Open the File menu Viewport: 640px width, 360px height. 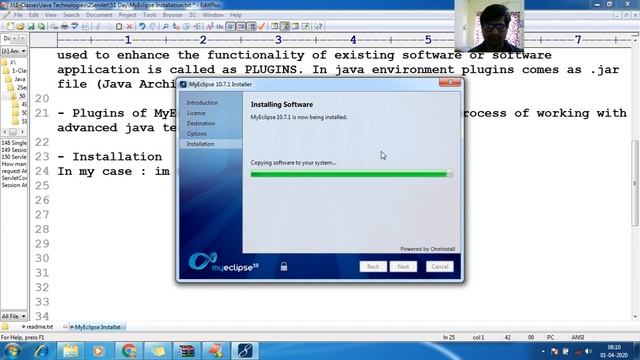(18, 15)
